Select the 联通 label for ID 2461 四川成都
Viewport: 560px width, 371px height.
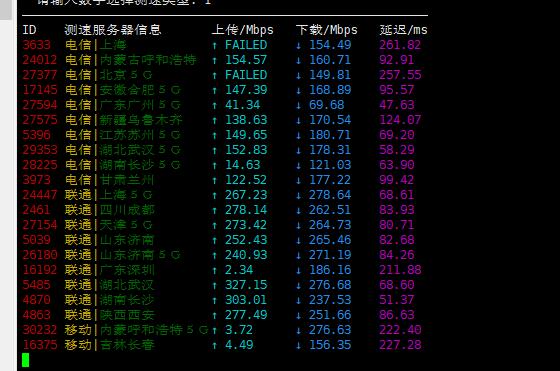(x=78, y=210)
